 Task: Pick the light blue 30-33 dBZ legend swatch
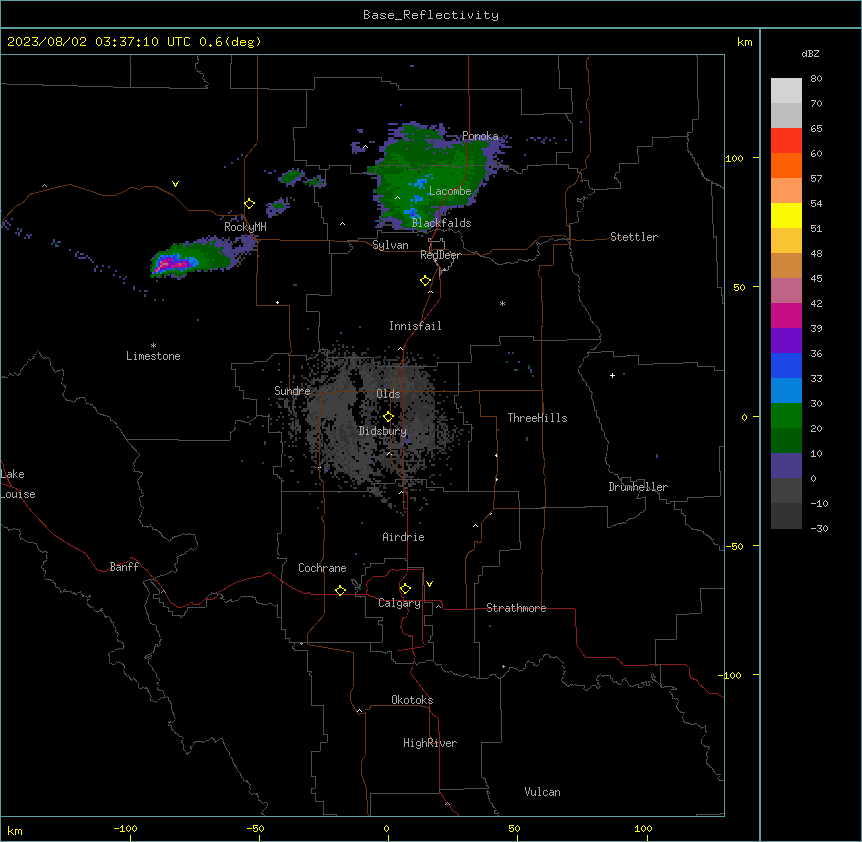pyautogui.click(x=786, y=391)
